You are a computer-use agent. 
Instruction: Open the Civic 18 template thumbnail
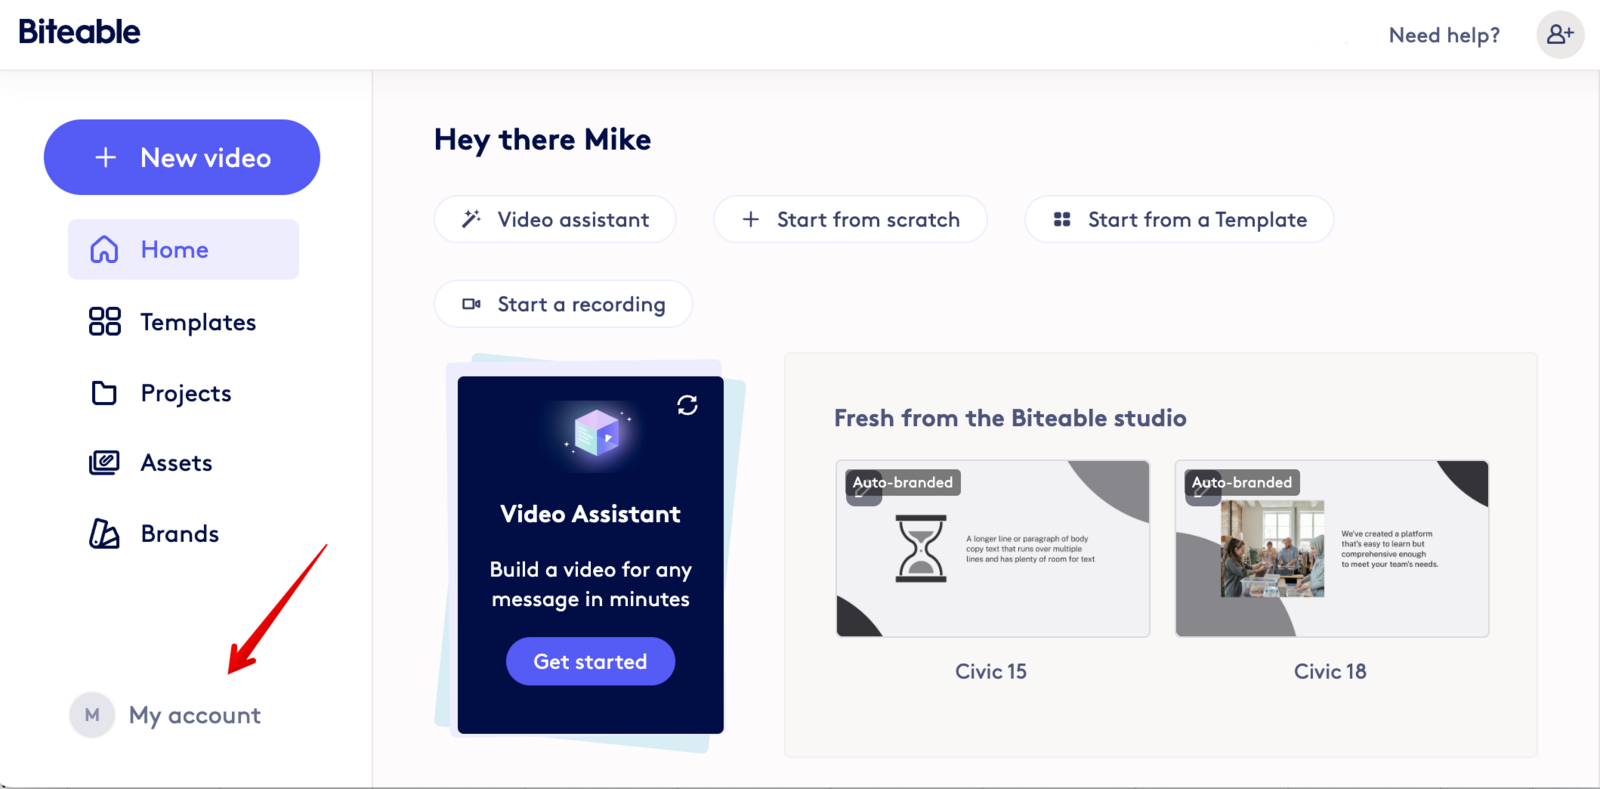(x=1332, y=548)
